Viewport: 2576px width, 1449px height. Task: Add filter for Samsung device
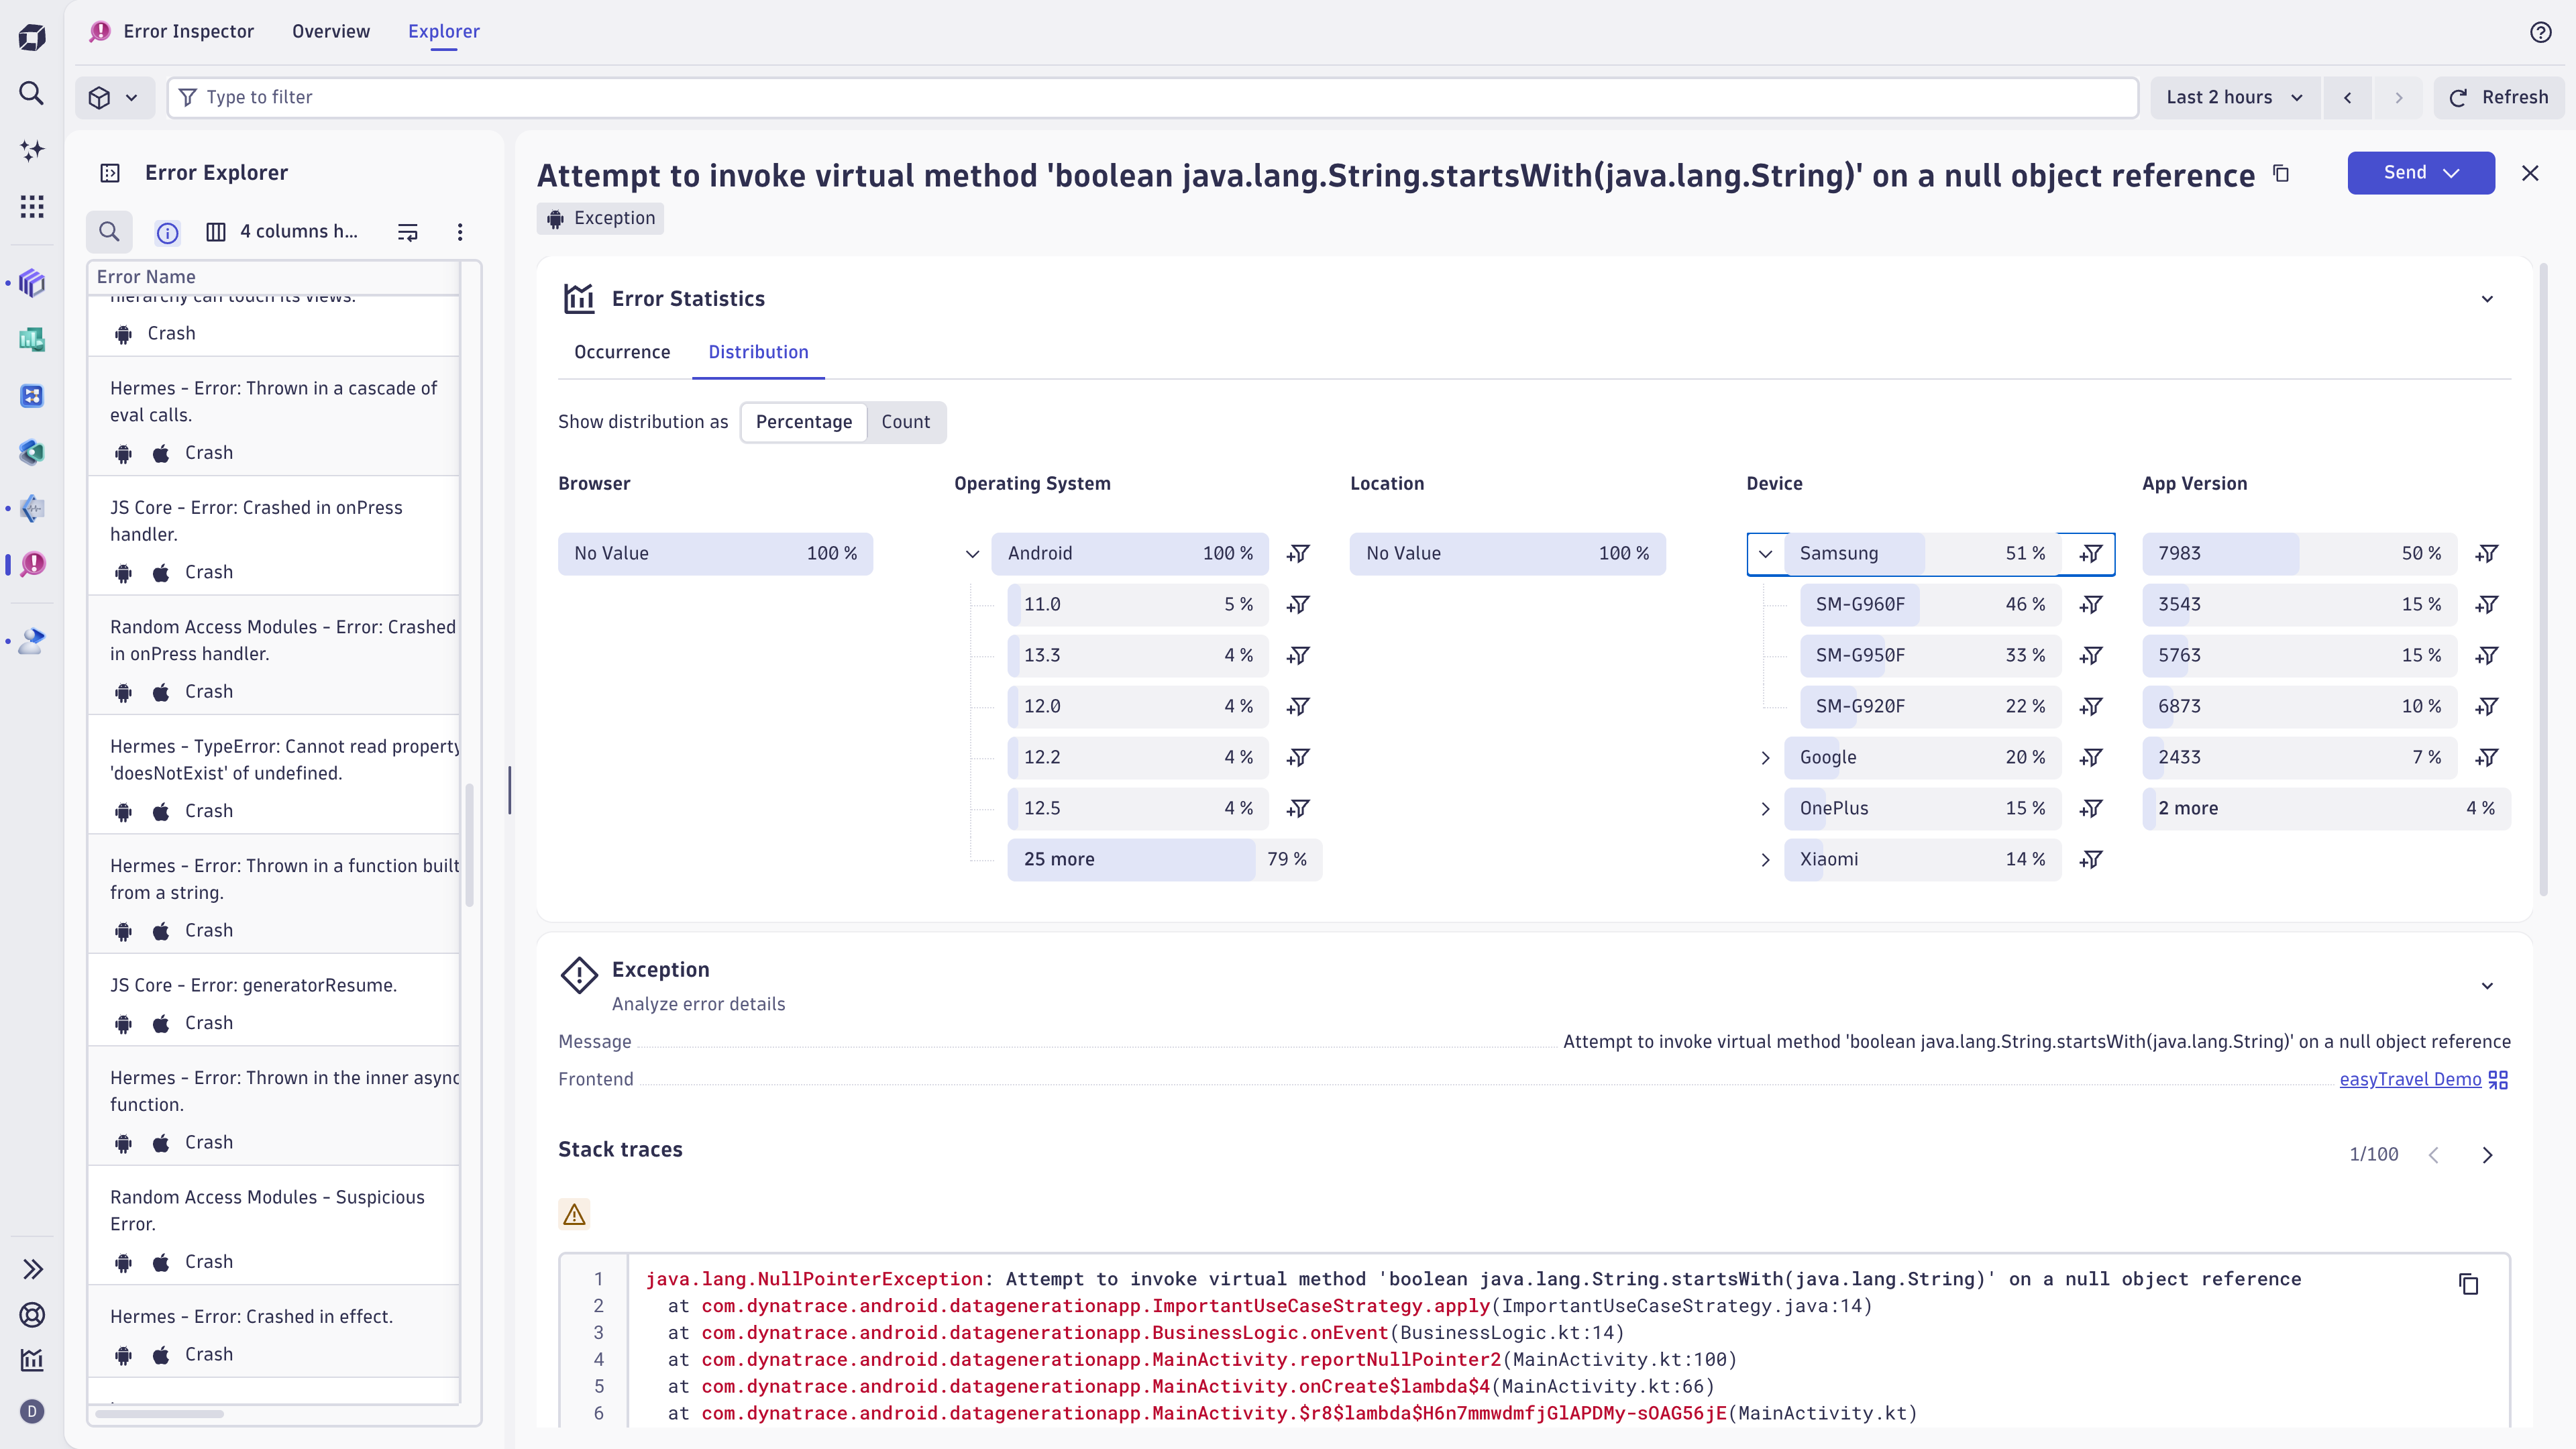[x=2091, y=554]
